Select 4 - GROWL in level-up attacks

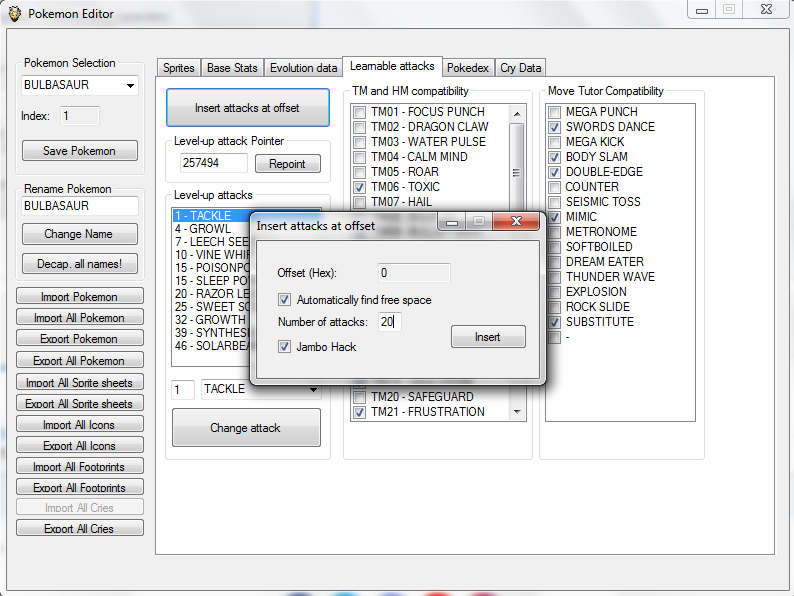point(205,229)
